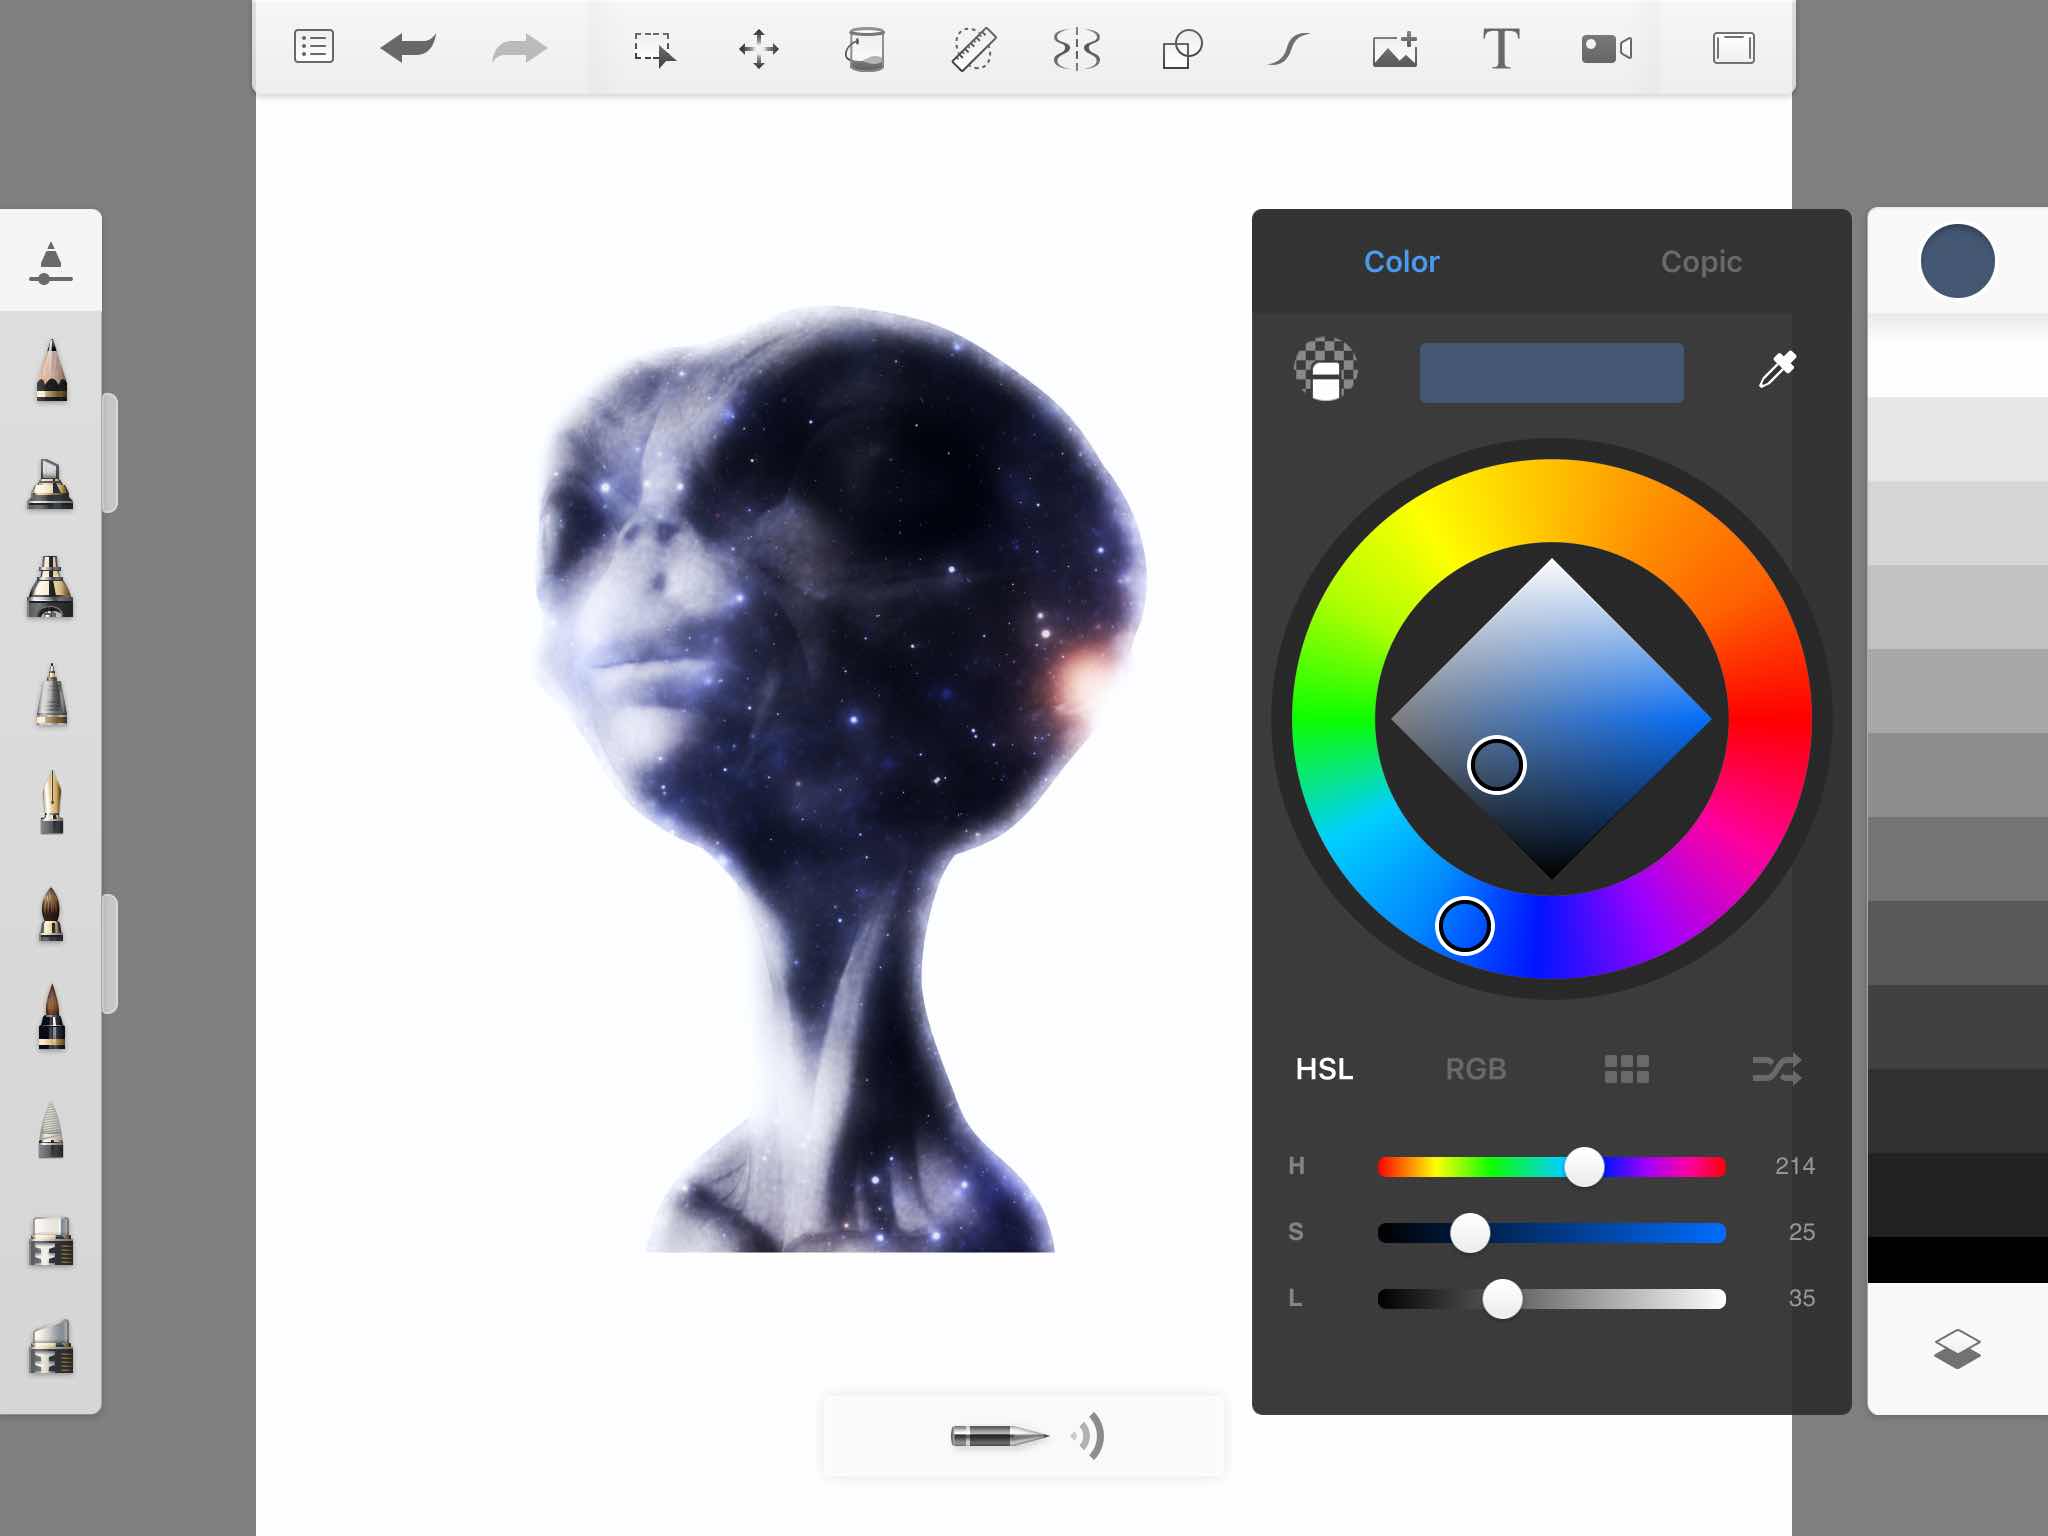Viewport: 2048px width, 1536px height.
Task: Switch sliders to RGB mode
Action: (x=1475, y=1069)
